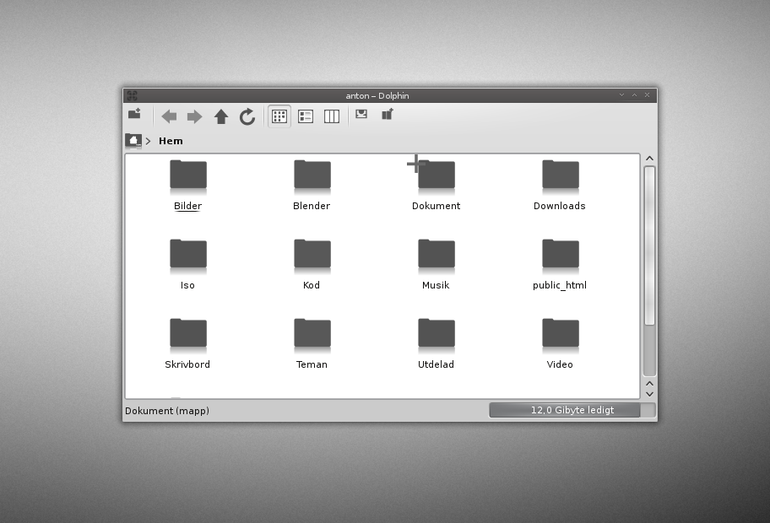The height and width of the screenshot is (523, 770).
Task: Select the Hem breadcrumb item
Action: click(171, 141)
